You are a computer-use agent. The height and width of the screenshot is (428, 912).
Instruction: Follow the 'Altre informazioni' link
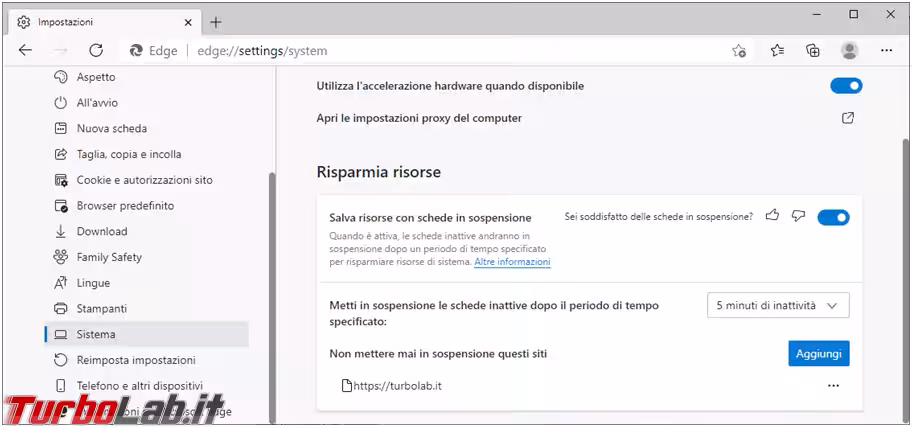coord(512,262)
